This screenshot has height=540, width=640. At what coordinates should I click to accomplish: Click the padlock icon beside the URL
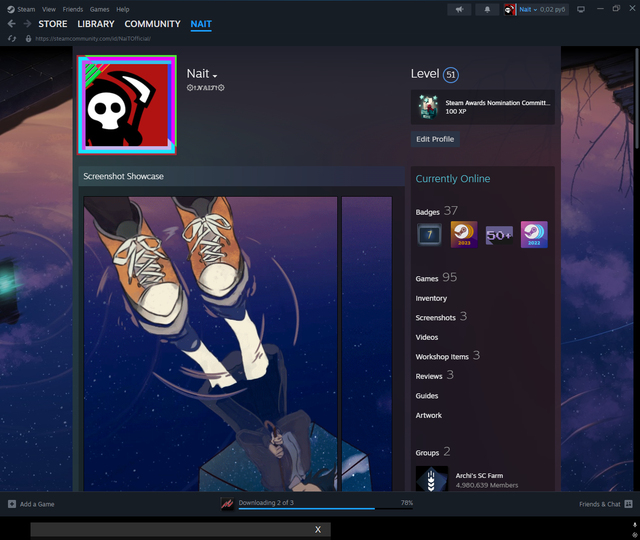28,38
